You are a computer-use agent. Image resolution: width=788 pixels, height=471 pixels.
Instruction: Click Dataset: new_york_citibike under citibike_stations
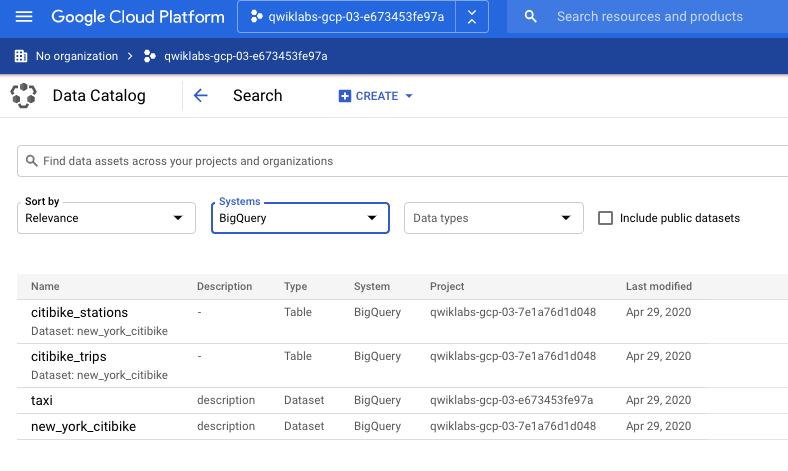pyautogui.click(x=100, y=331)
